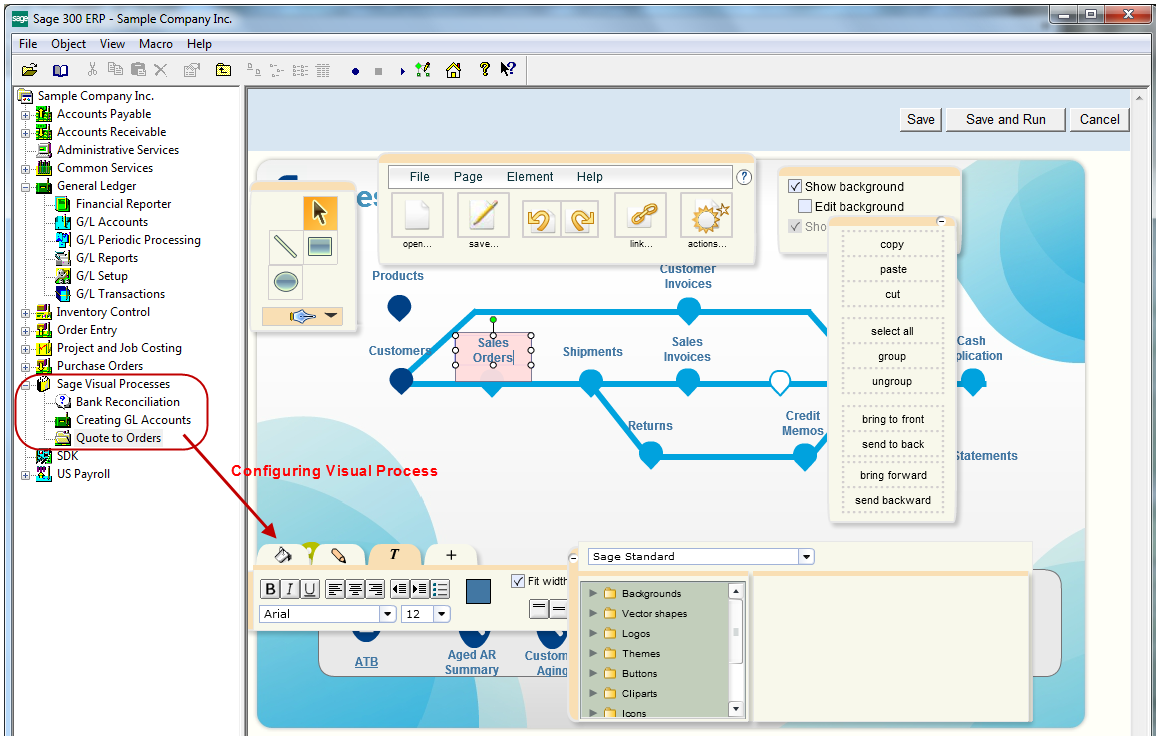Viewport: 1156px width, 736px height.
Task: Open the Sage Standard library dropdown
Action: (807, 557)
